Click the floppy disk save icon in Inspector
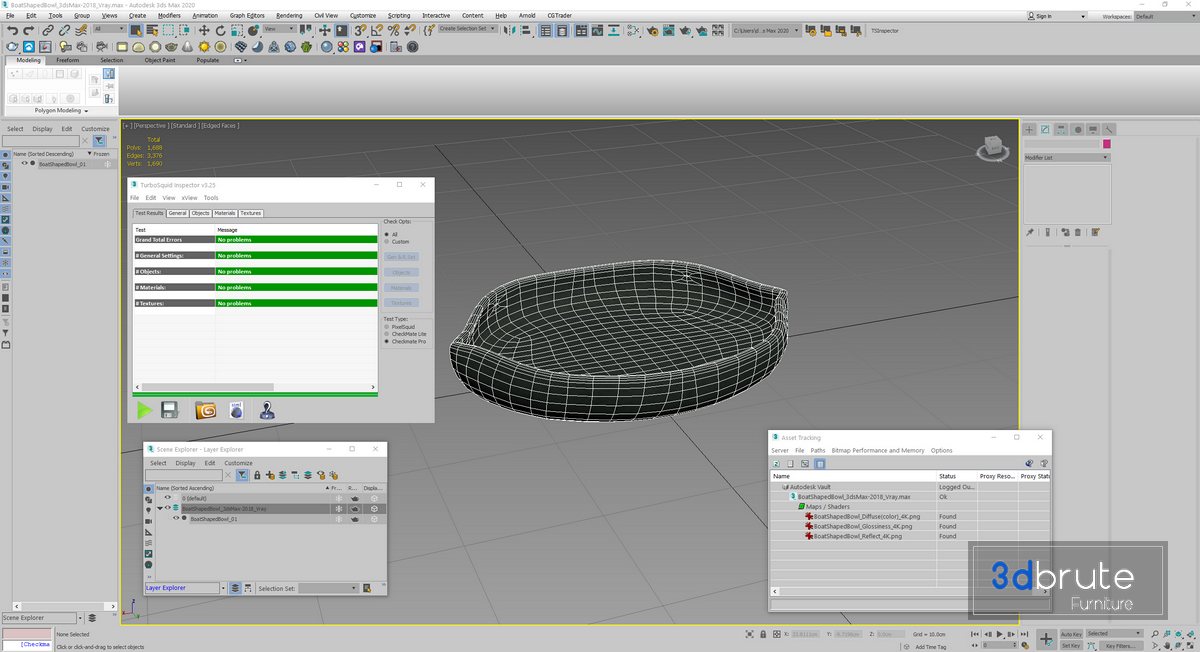The image size is (1200, 652). [170, 410]
